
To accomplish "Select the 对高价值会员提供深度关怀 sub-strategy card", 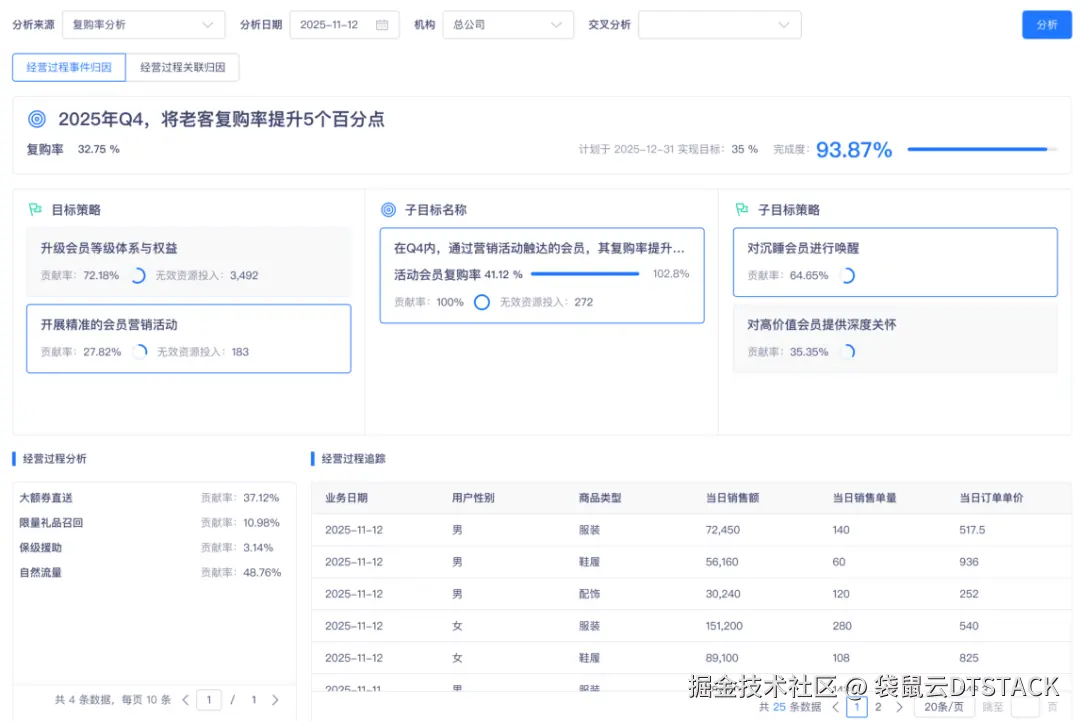I will pyautogui.click(x=895, y=339).
